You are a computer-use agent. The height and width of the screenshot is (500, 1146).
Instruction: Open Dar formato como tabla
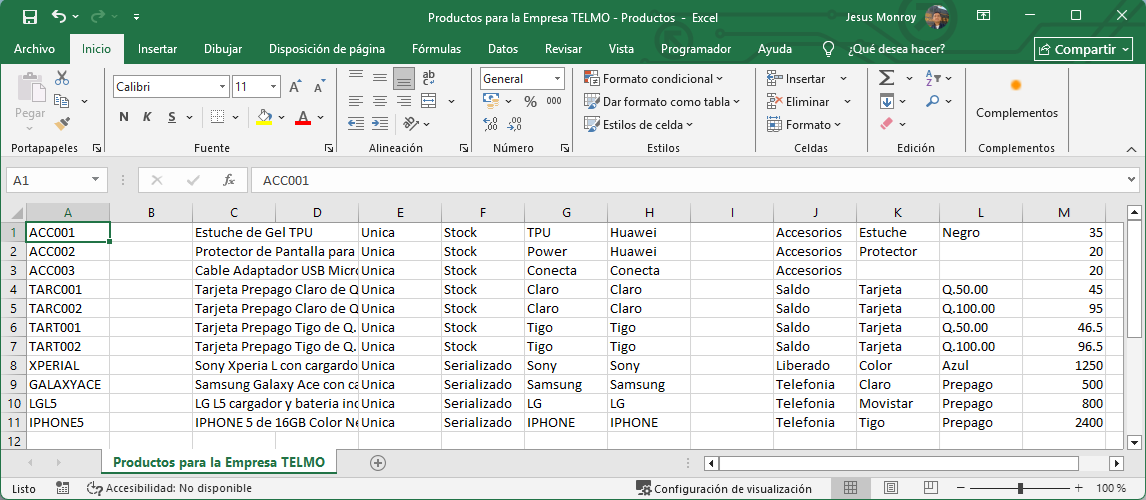click(662, 102)
